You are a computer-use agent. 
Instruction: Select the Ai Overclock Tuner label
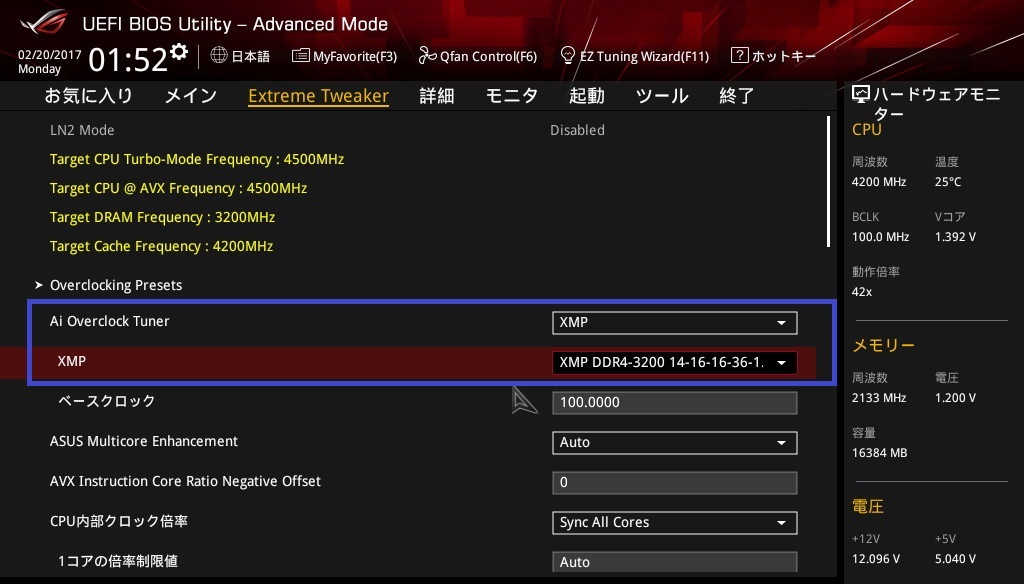[110, 321]
